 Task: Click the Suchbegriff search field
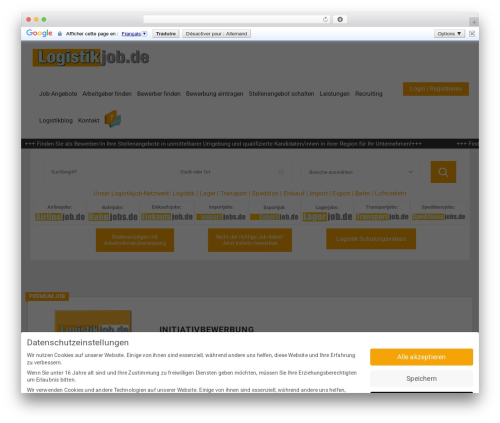tap(103, 172)
